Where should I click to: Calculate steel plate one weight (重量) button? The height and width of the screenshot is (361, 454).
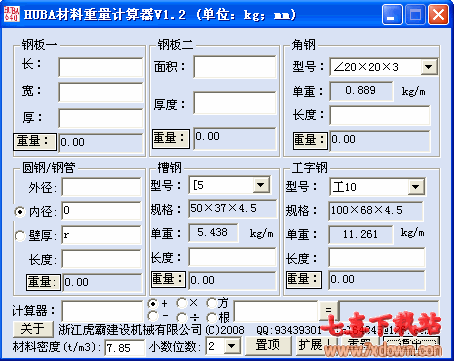(35, 142)
